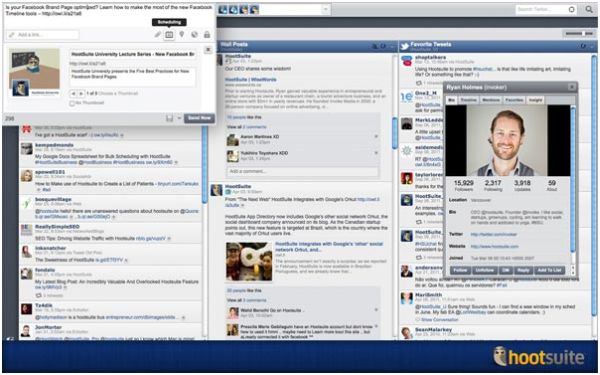Refresh the Wall Posts column
600x375 pixels.
coord(383,46)
